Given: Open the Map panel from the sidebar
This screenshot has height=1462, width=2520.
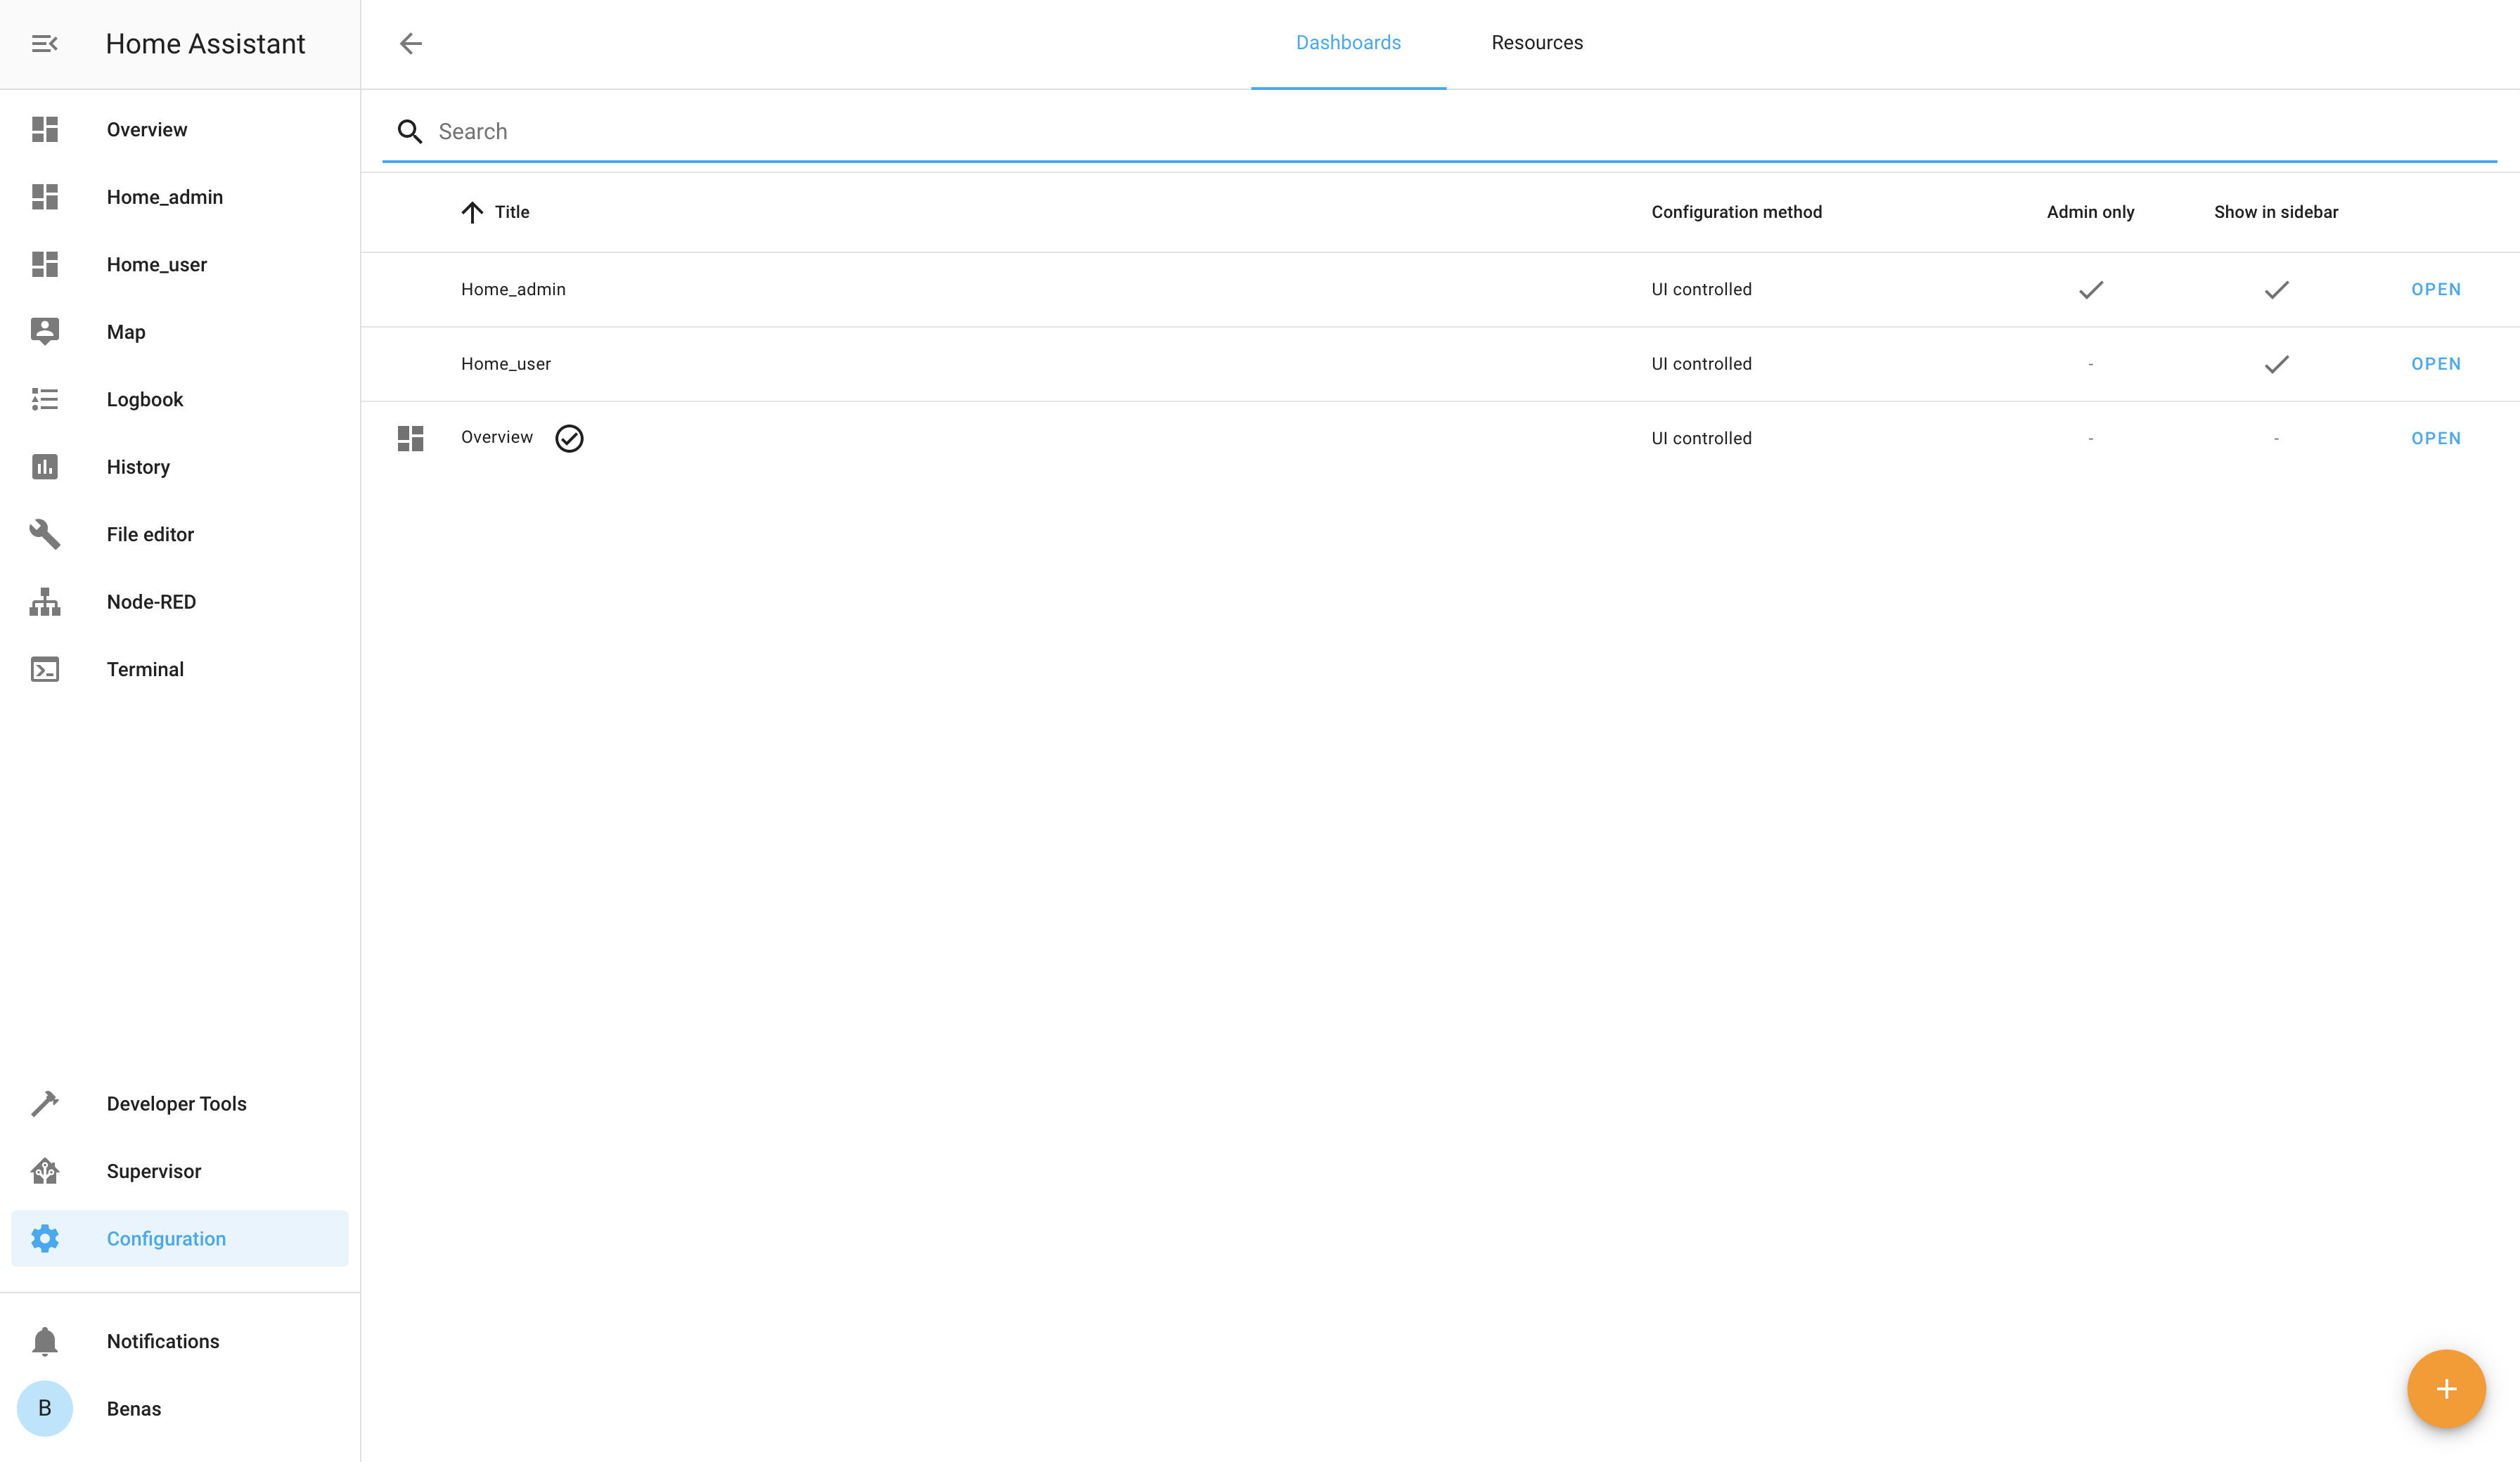Looking at the screenshot, I should tap(125, 331).
